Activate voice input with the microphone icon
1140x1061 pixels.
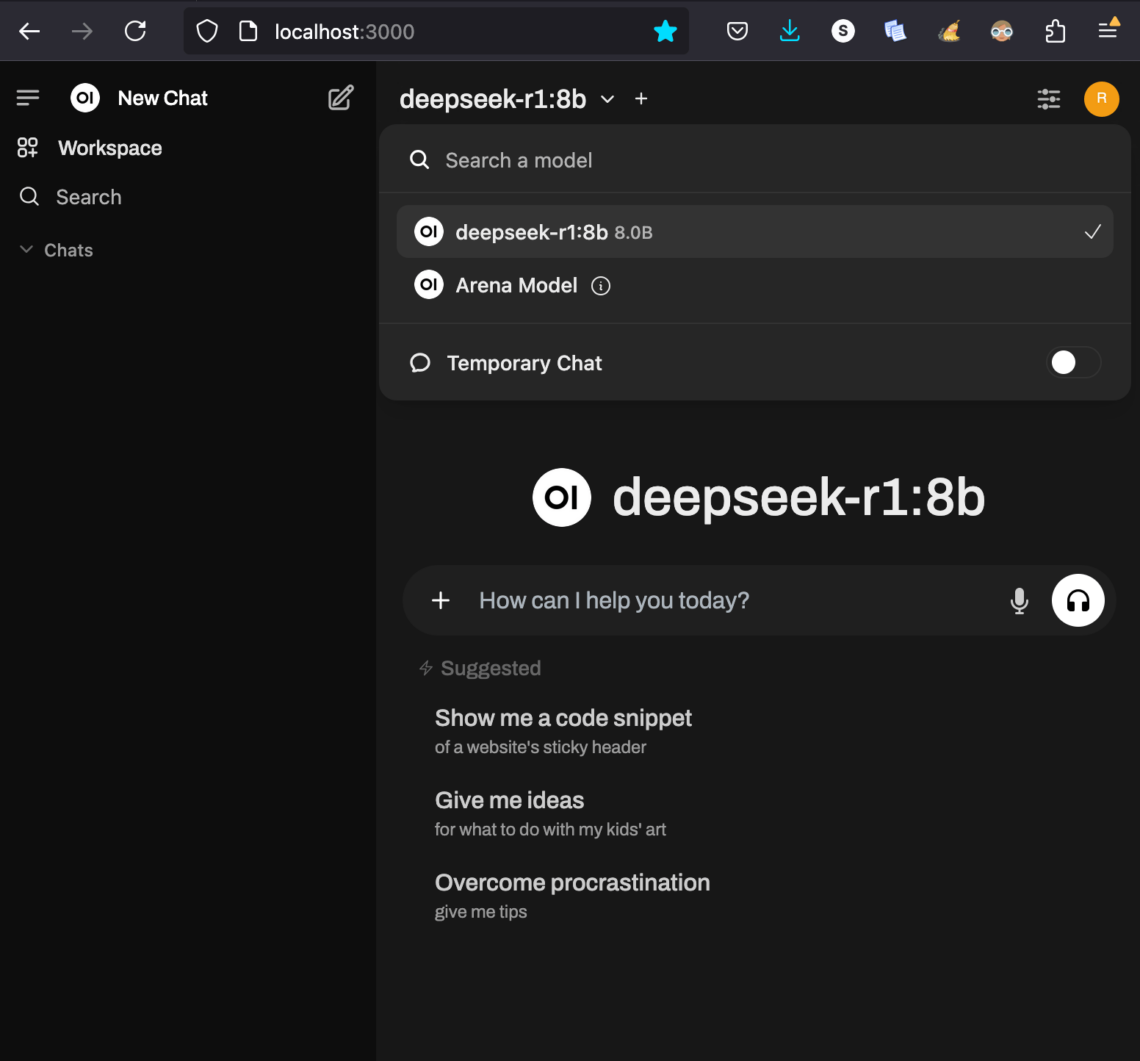tap(1019, 600)
